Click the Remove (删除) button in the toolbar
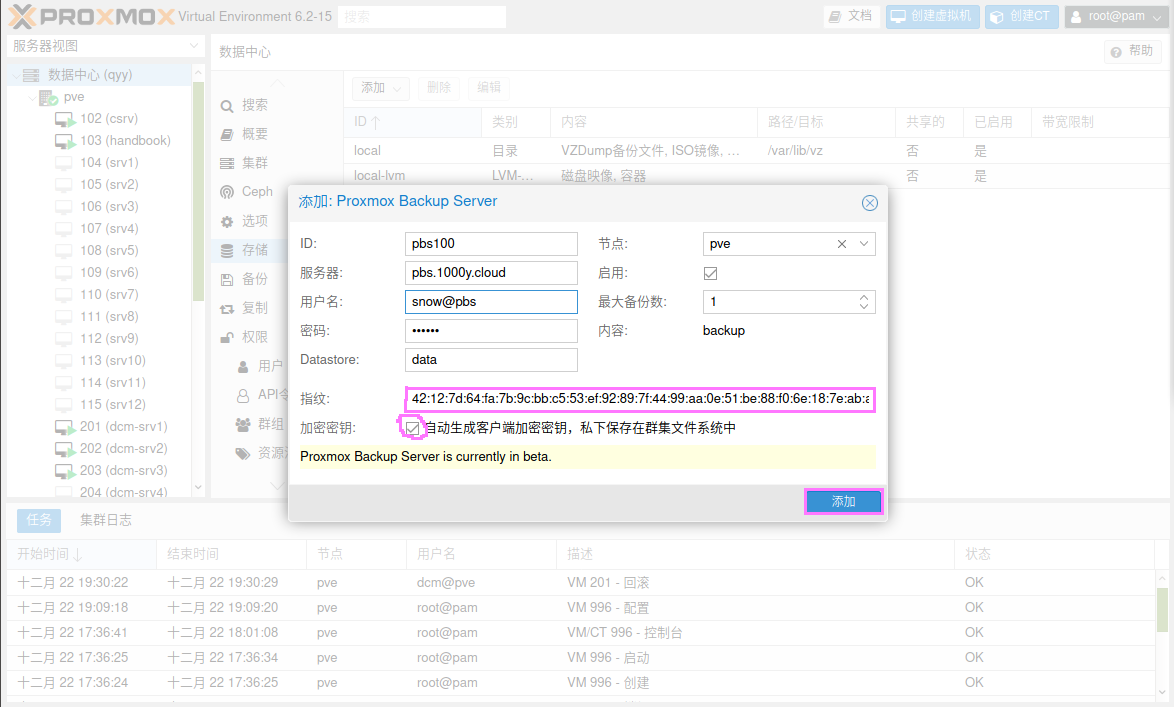1174x707 pixels. pos(439,88)
